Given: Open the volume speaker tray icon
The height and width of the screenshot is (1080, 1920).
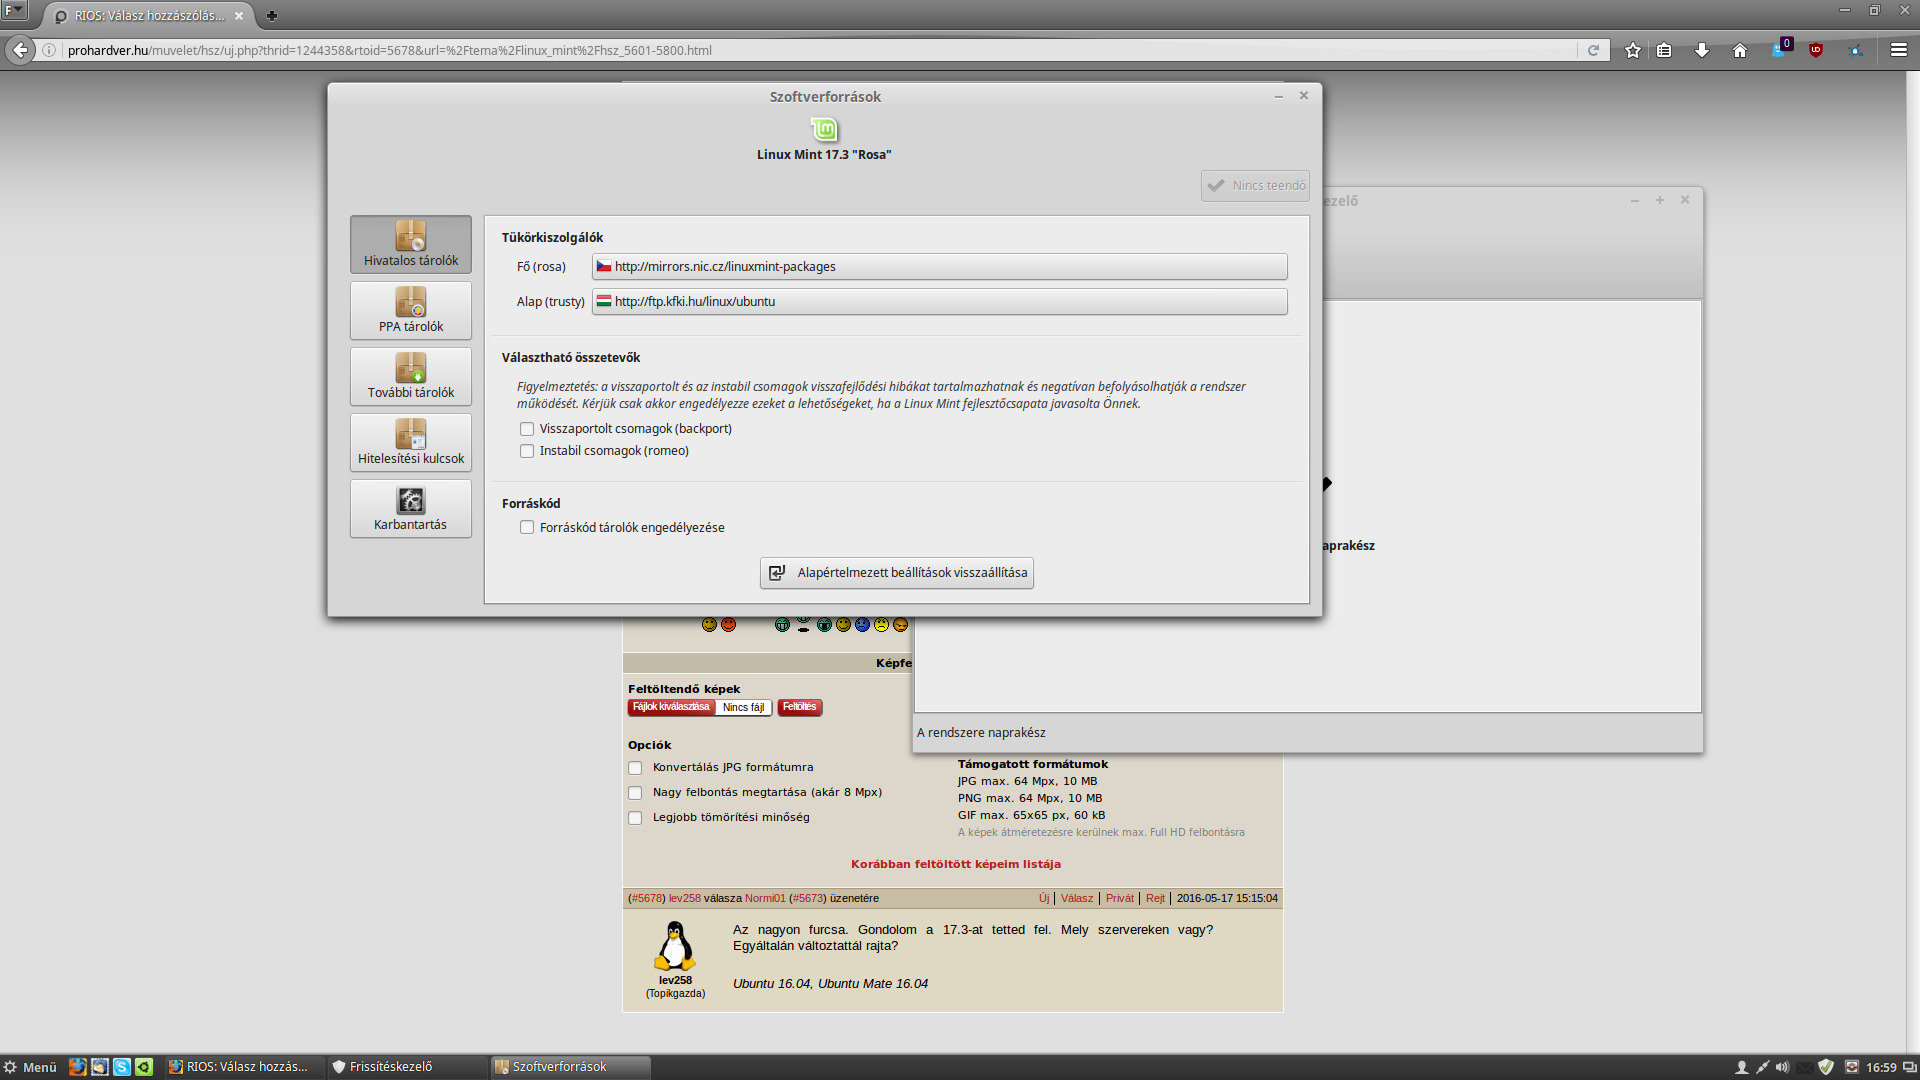Looking at the screenshot, I should 1783,1067.
